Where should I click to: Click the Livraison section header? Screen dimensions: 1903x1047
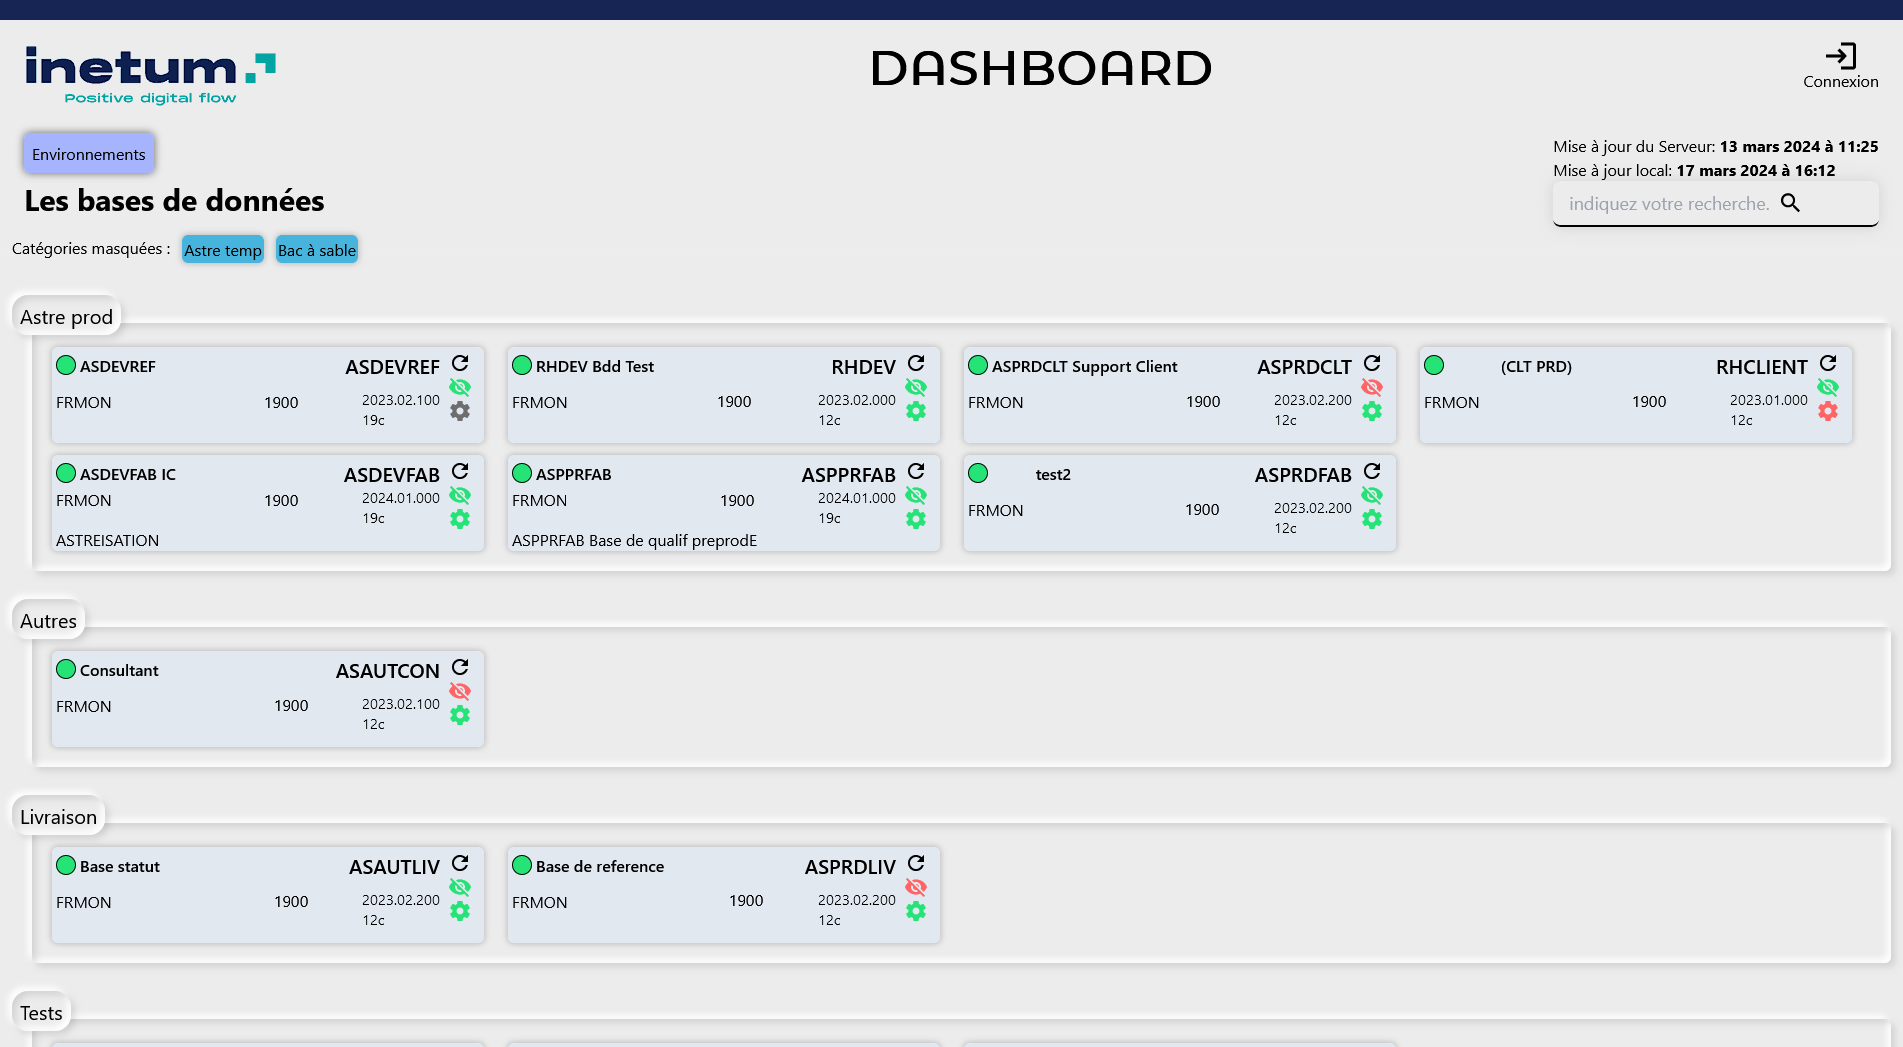57,816
